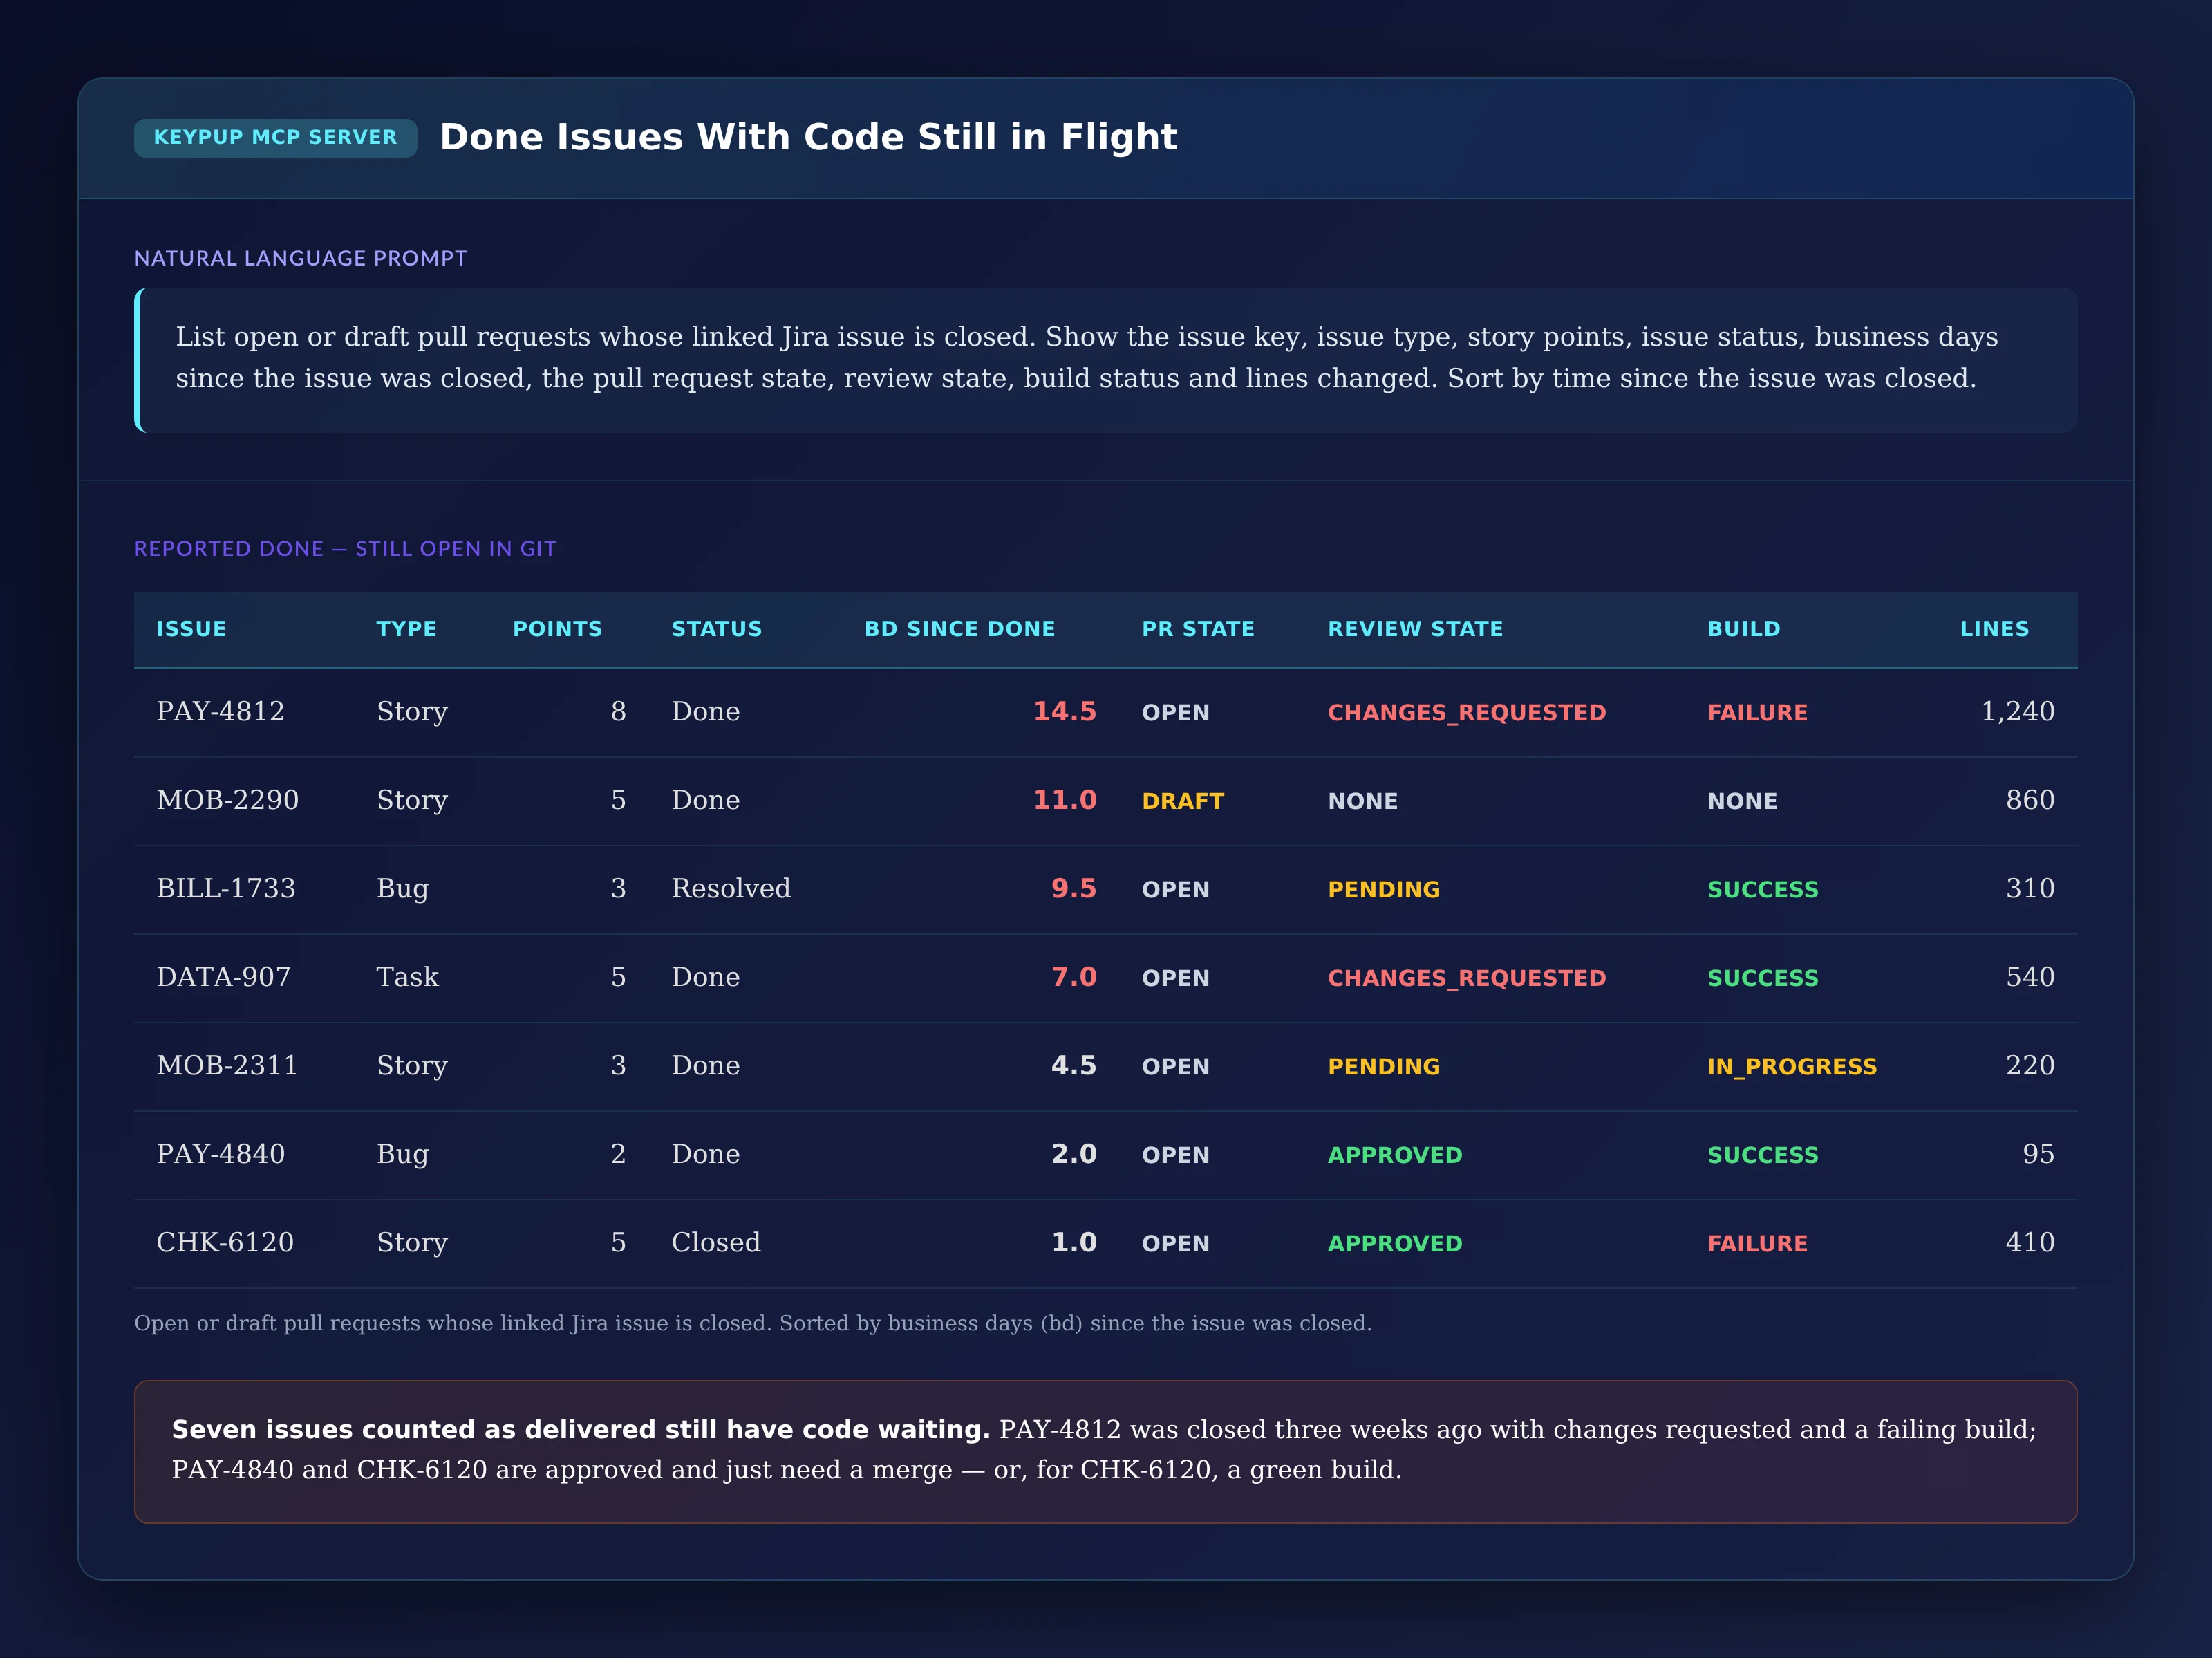Sort by the BUILD column header

[1743, 629]
